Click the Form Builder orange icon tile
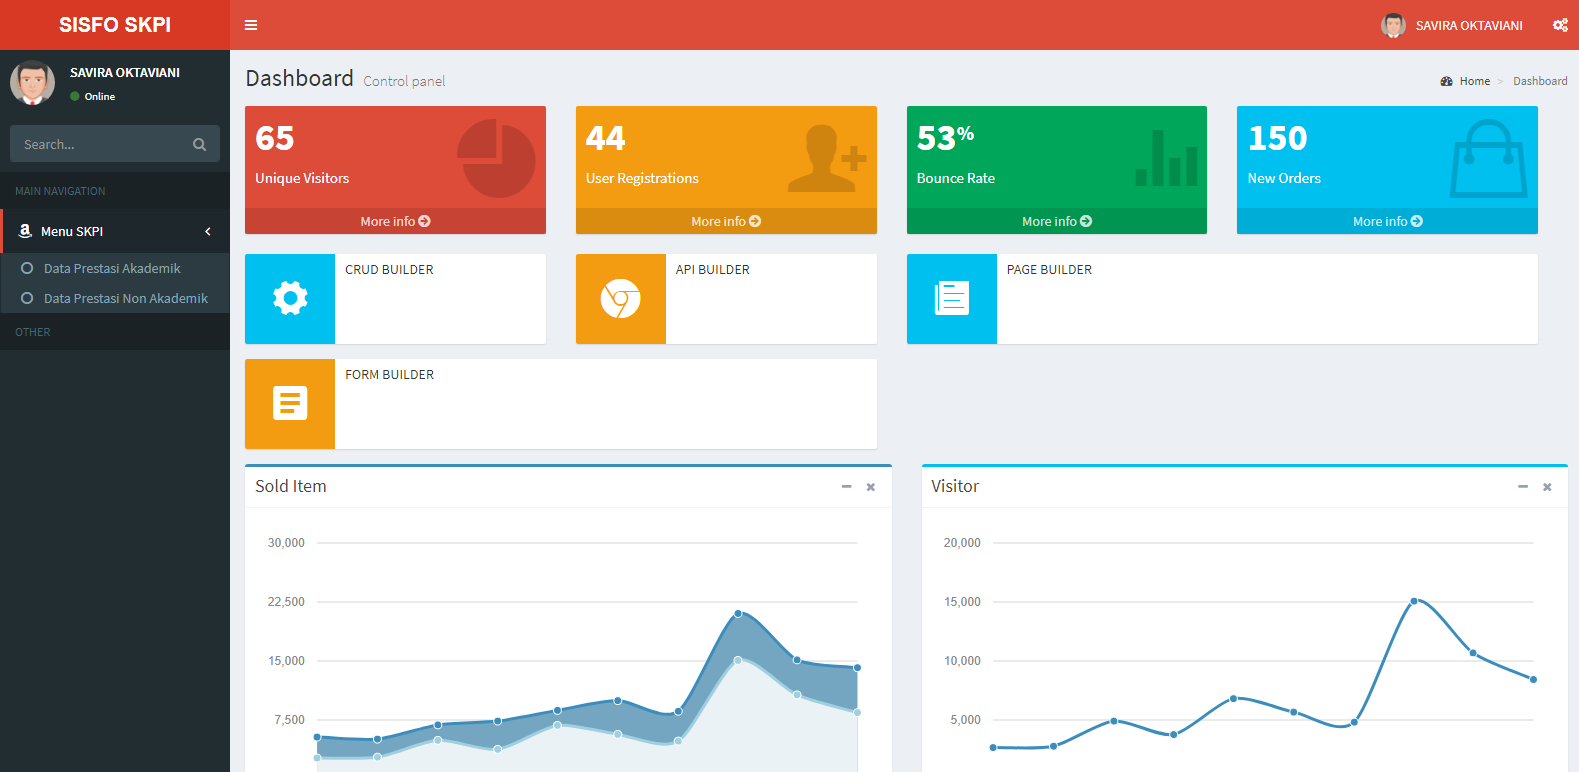This screenshot has width=1579, height=772. pyautogui.click(x=290, y=403)
